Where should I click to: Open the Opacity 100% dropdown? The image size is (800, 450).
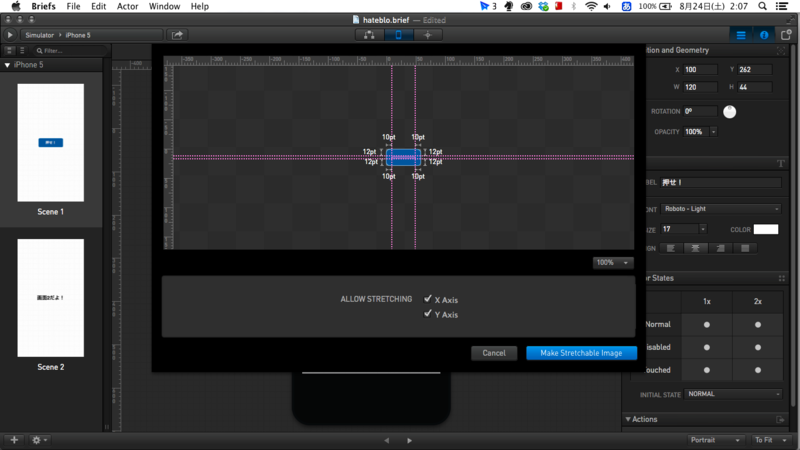pyautogui.click(x=713, y=132)
